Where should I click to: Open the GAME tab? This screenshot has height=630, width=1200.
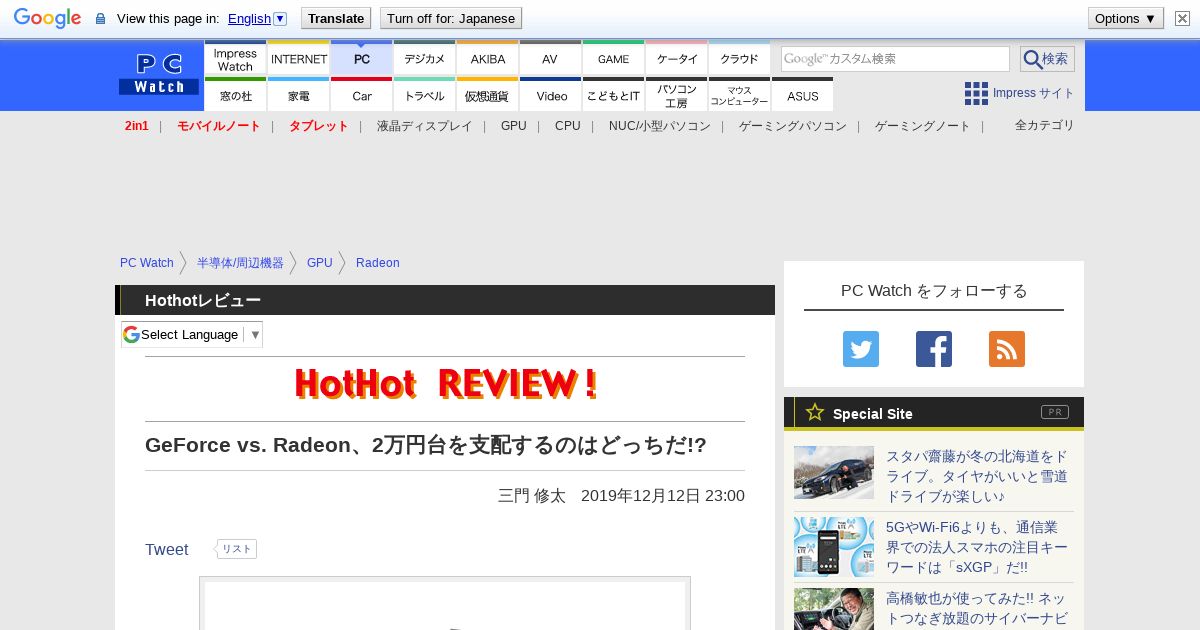click(x=613, y=58)
